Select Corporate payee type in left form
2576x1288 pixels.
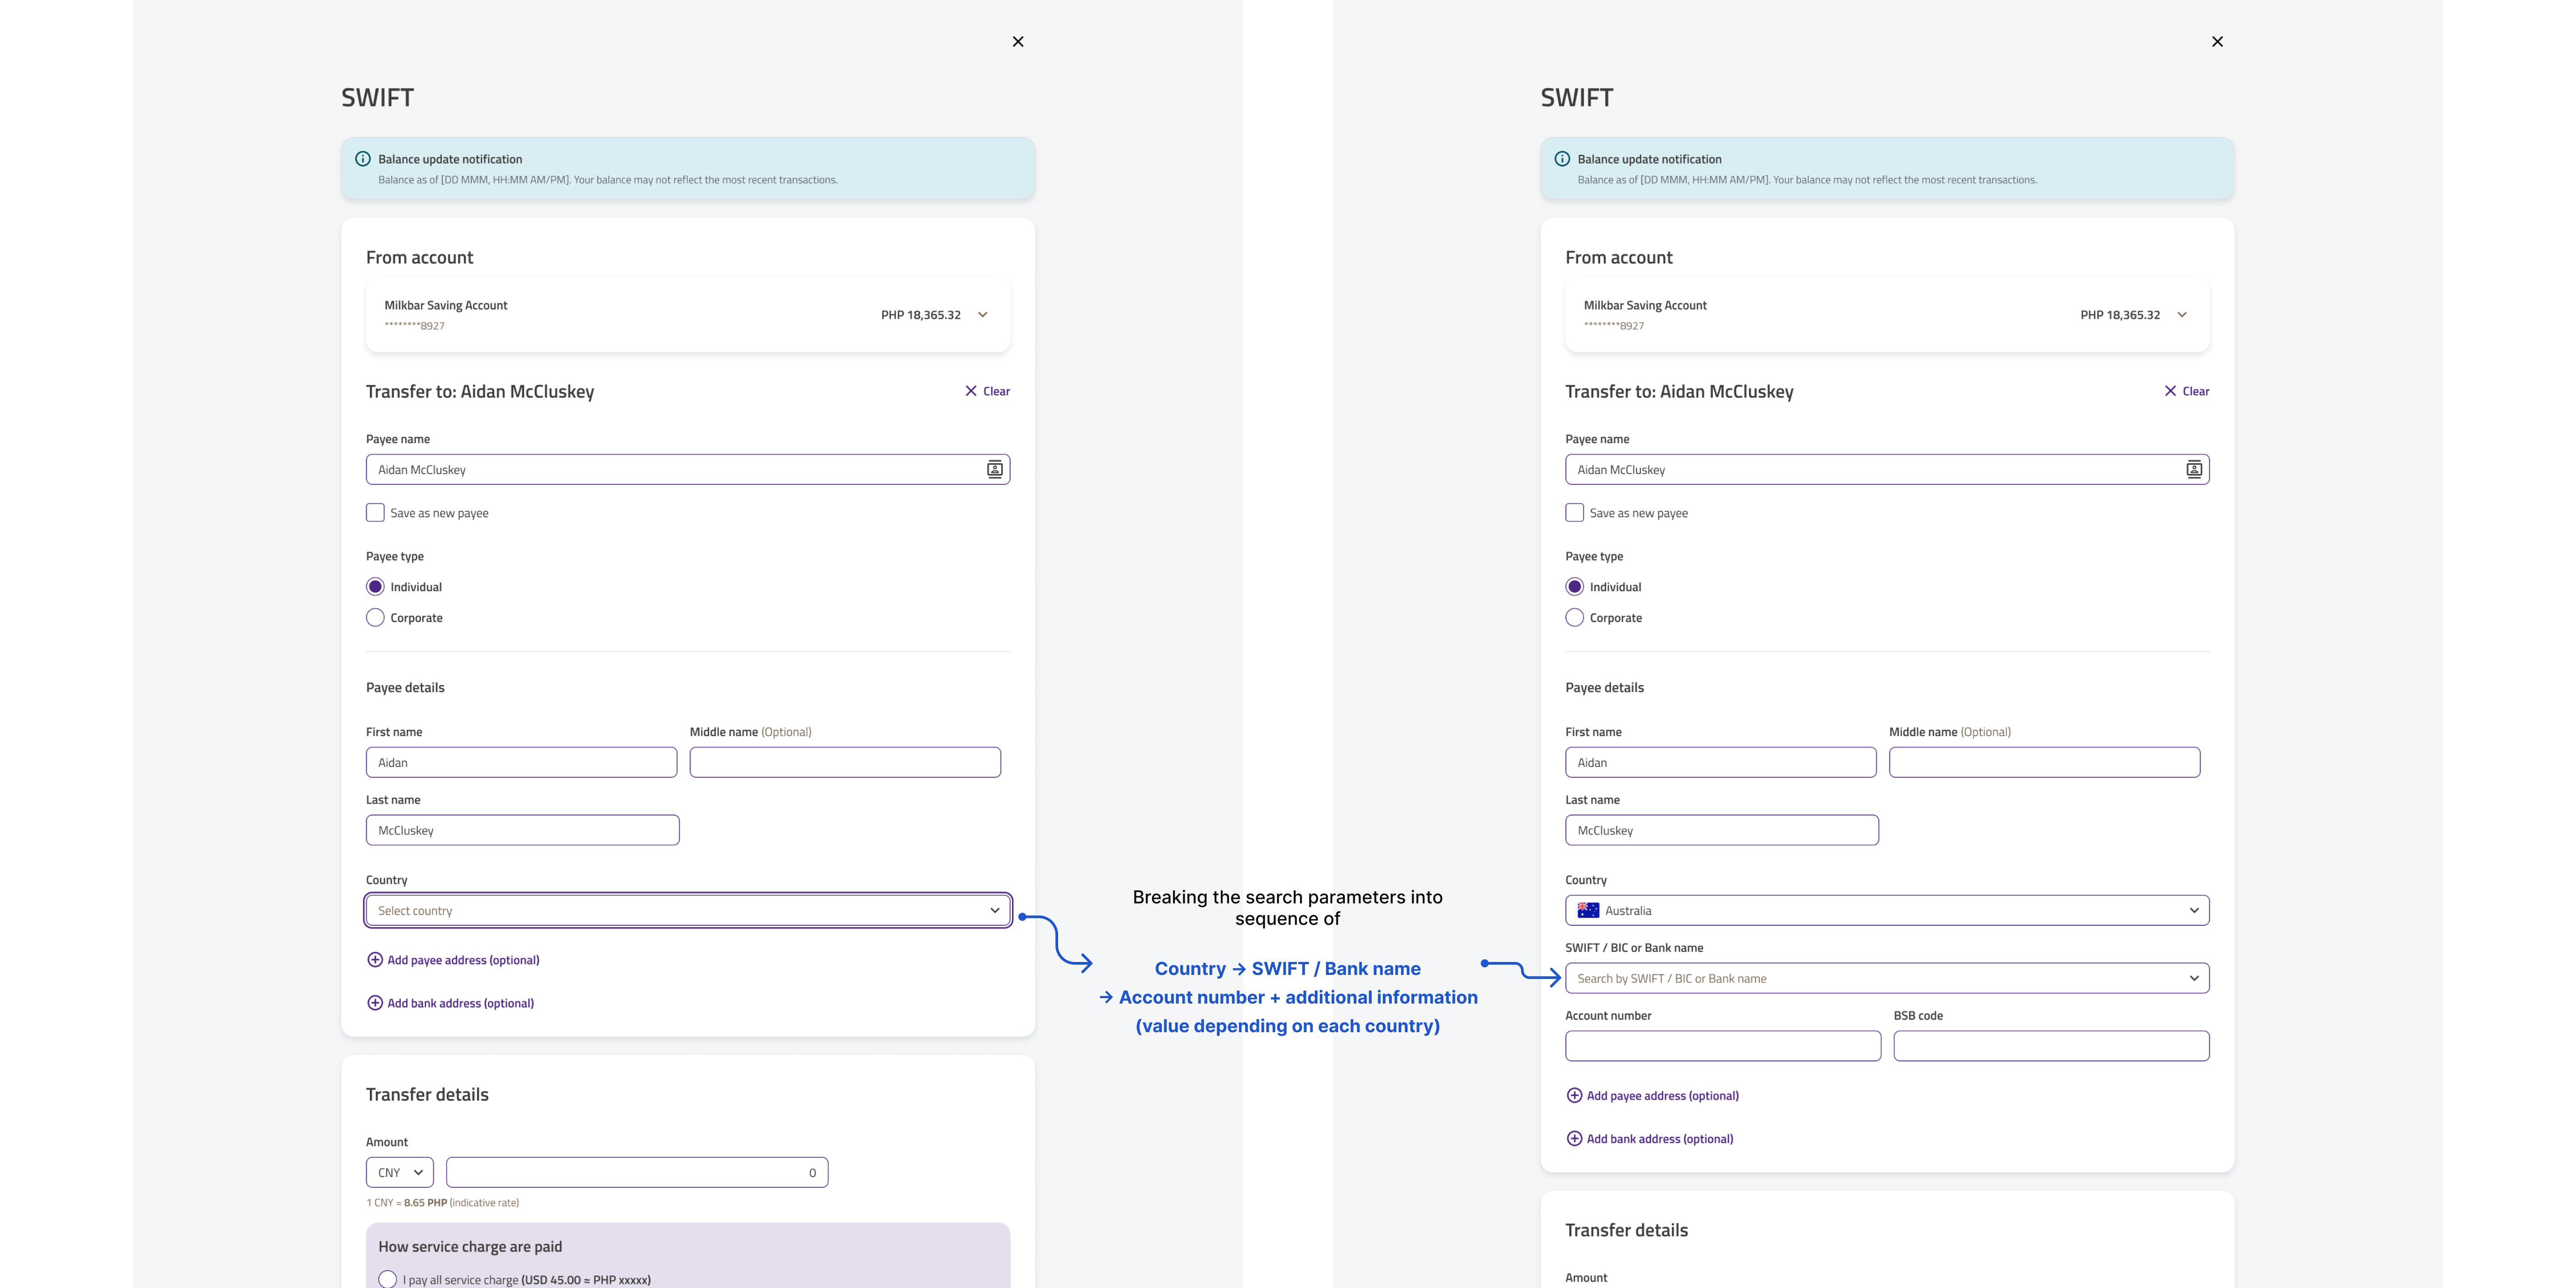(x=375, y=618)
